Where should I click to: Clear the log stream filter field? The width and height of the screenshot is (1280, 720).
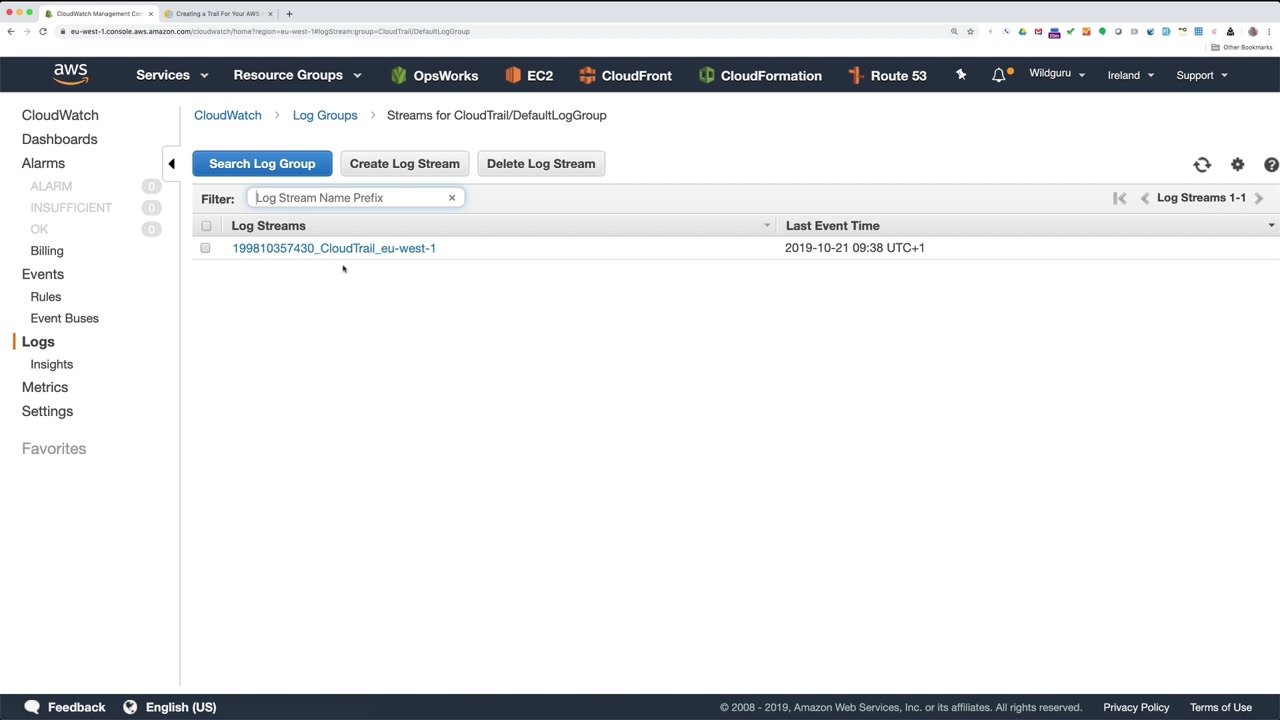(x=452, y=198)
